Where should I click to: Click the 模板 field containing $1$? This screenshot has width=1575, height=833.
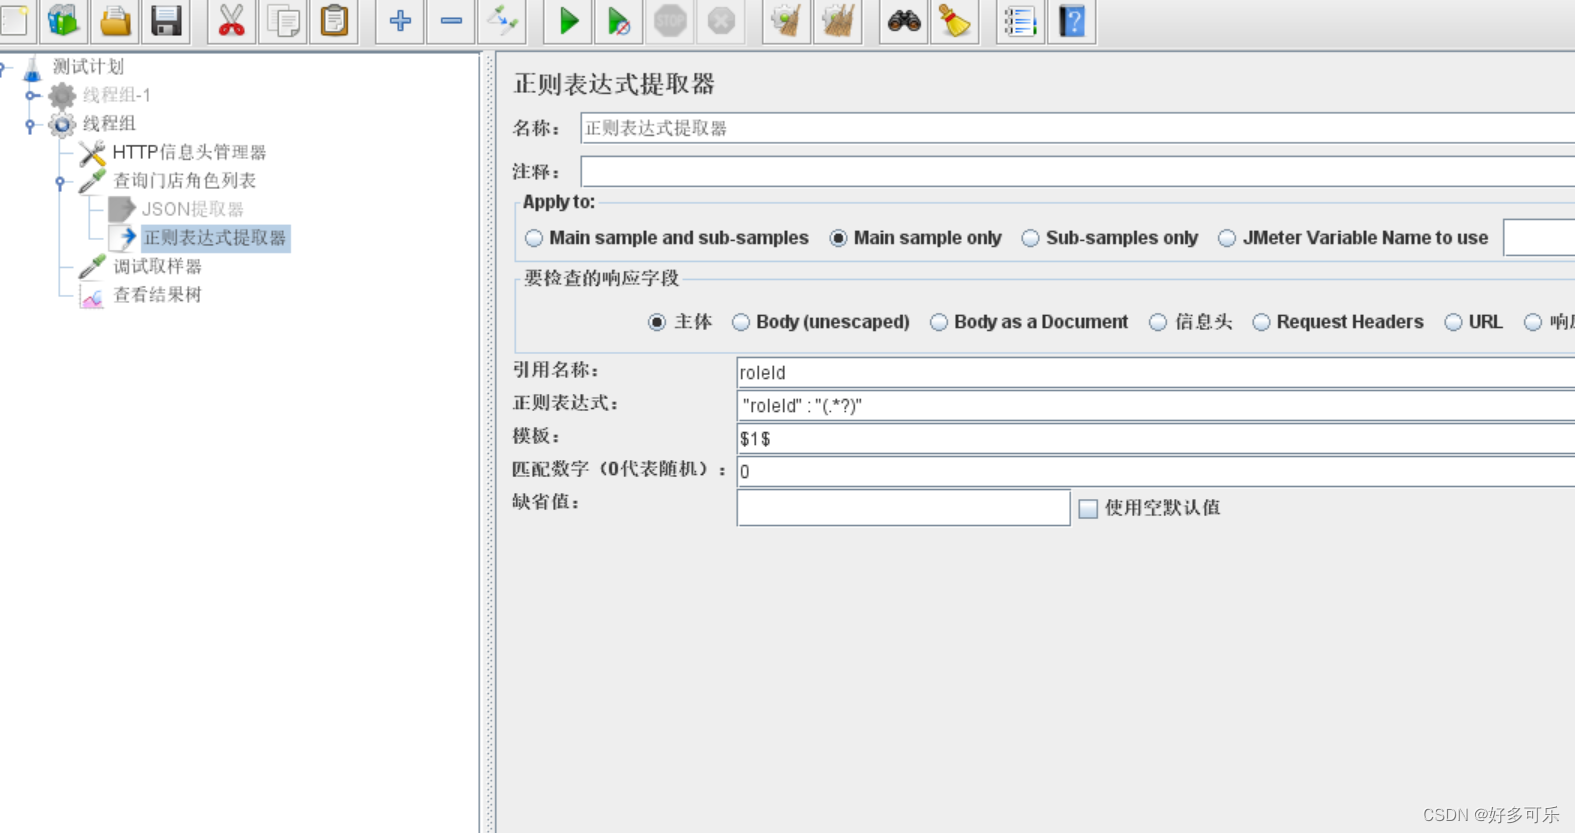(1155, 438)
